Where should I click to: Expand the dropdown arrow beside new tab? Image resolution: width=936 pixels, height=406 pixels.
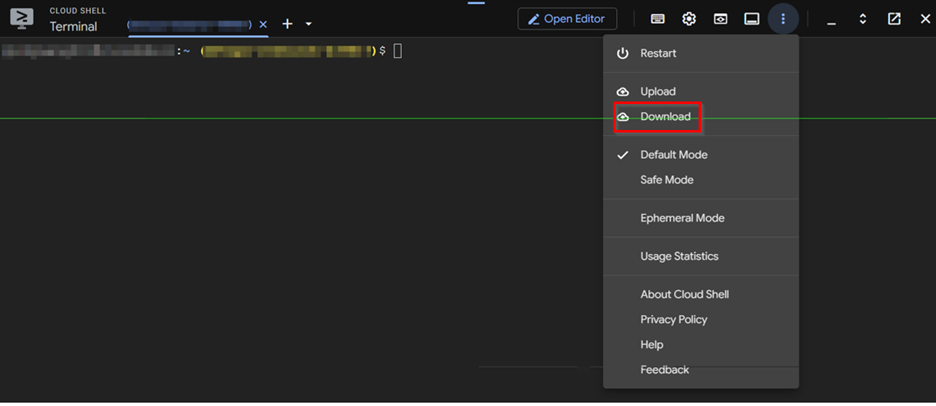pos(309,24)
